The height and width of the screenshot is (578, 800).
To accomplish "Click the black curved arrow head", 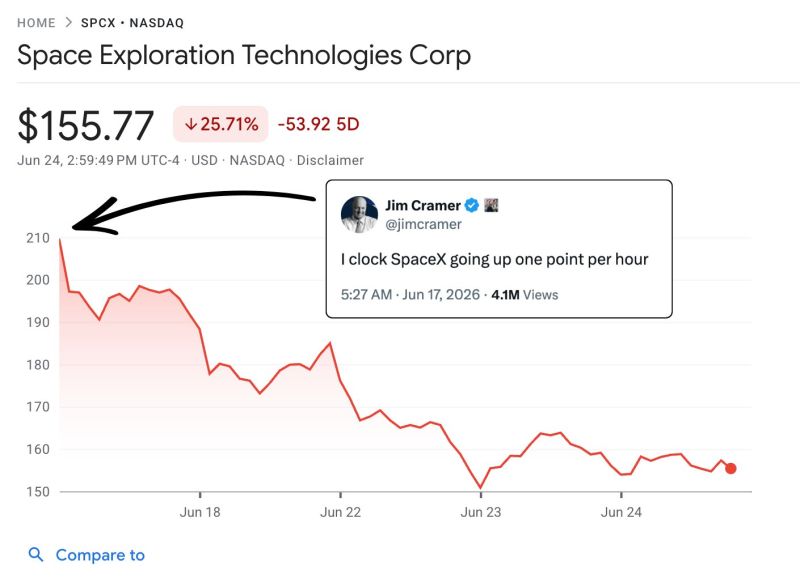I will (94, 218).
